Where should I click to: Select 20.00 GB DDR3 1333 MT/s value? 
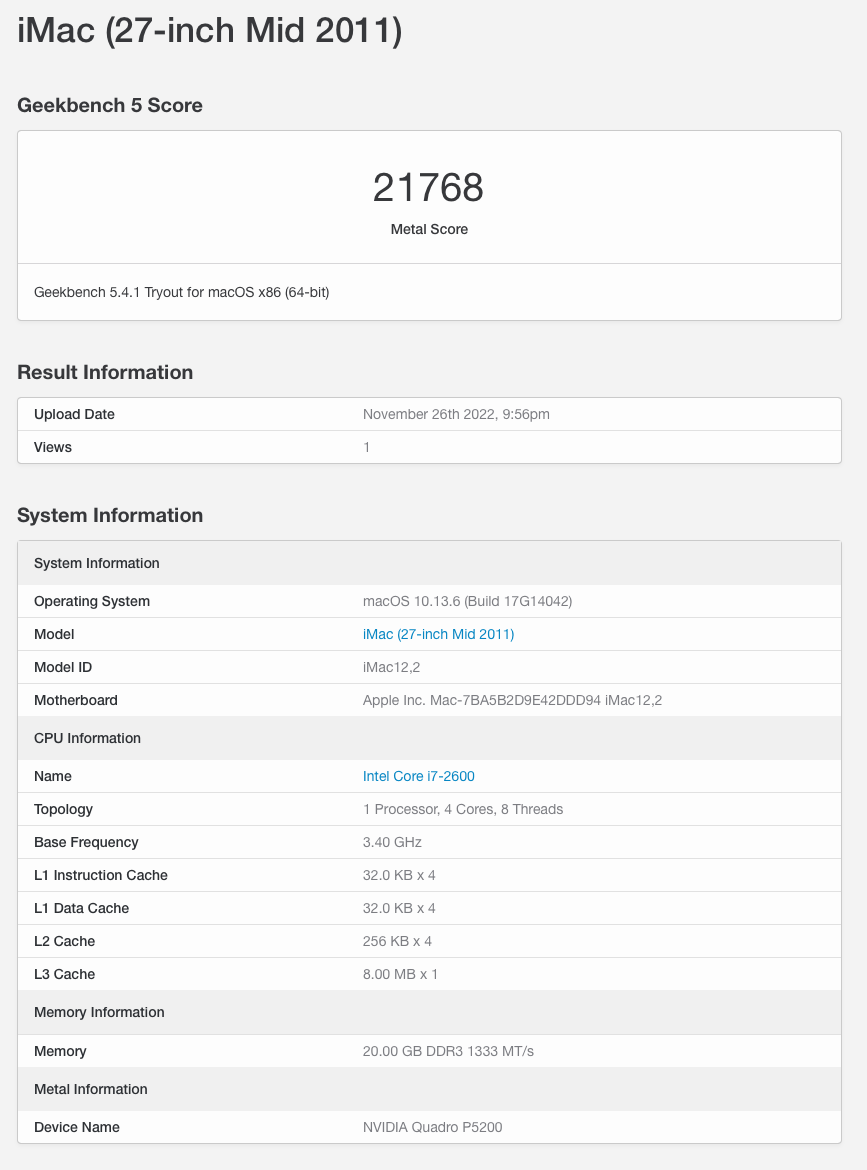click(x=448, y=1051)
